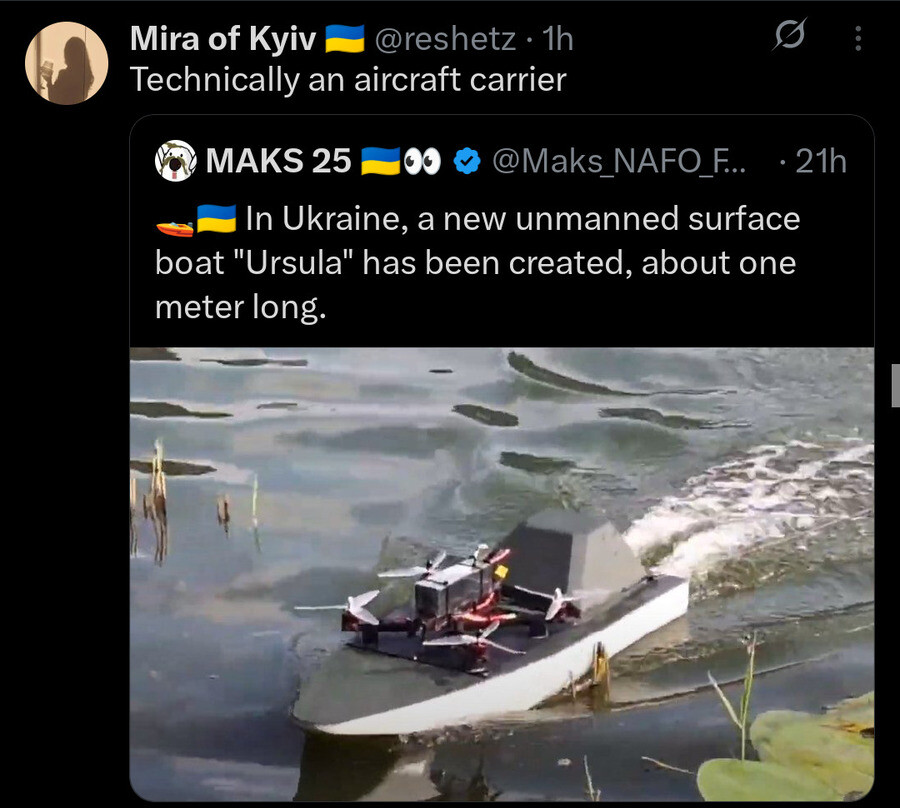Image resolution: width=900 pixels, height=808 pixels.
Task: Click the Grok slashed-circle icon
Action: point(789,34)
